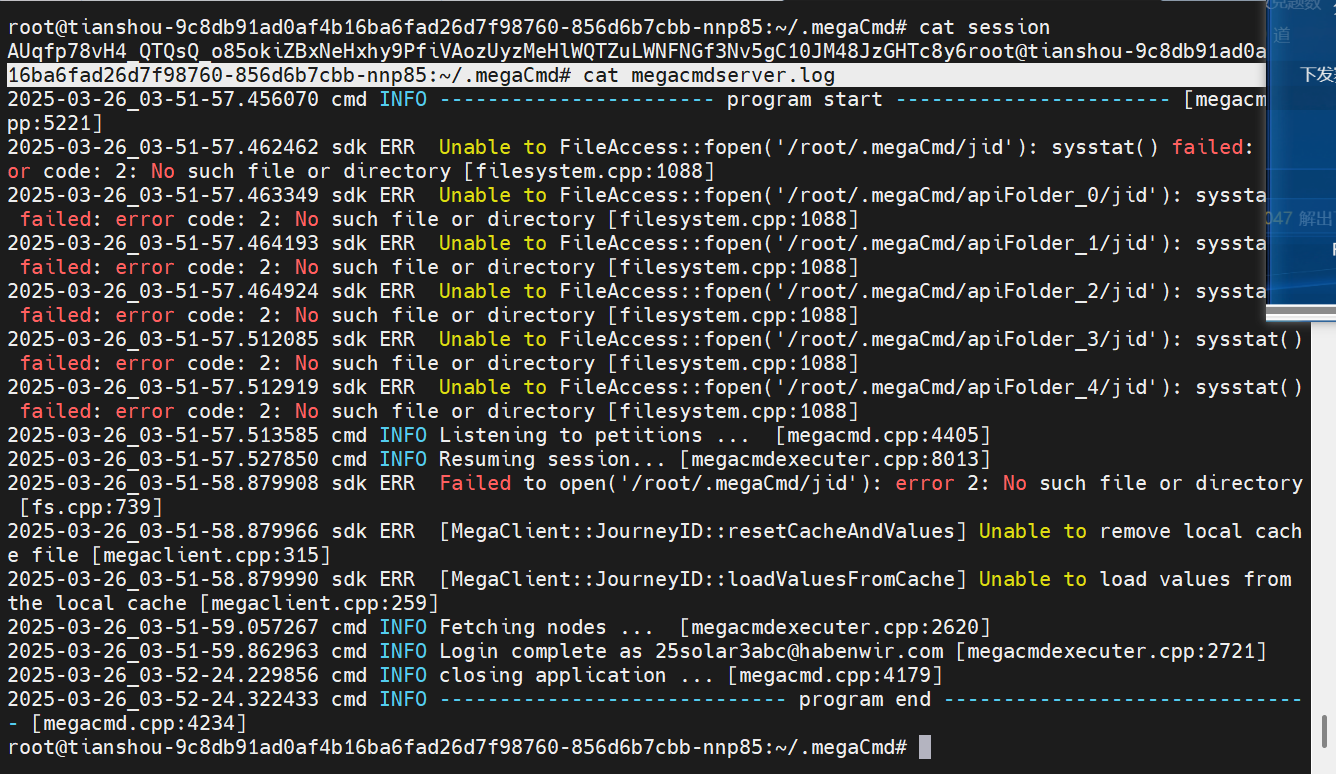Click the [megacmdexecuter.cpp:8013] source reference

[835, 459]
